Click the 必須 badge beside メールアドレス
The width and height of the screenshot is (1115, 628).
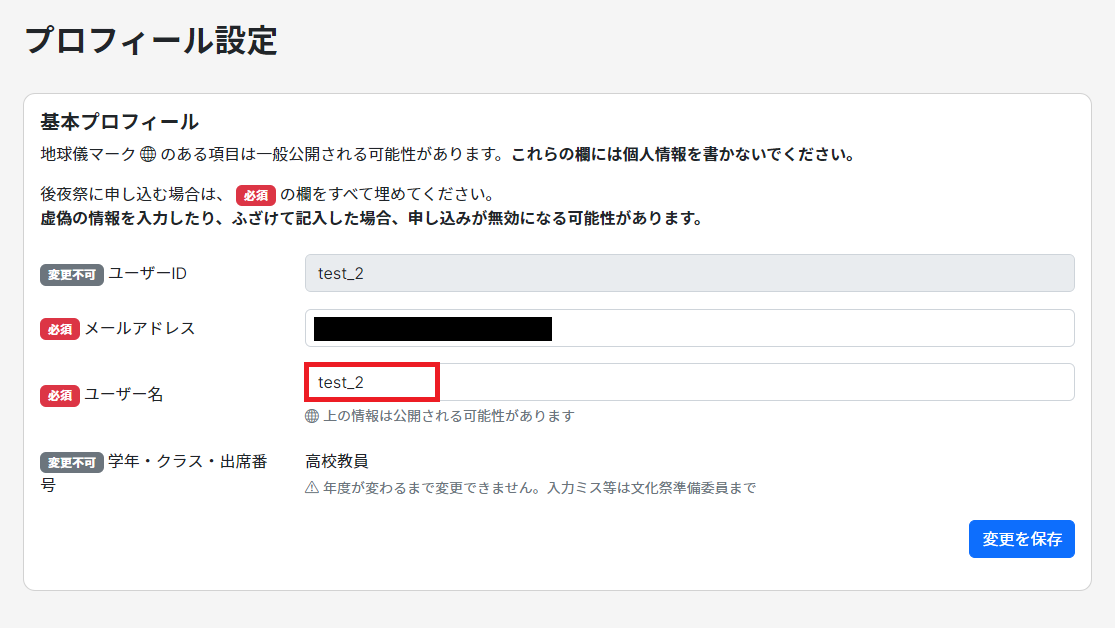pos(60,329)
